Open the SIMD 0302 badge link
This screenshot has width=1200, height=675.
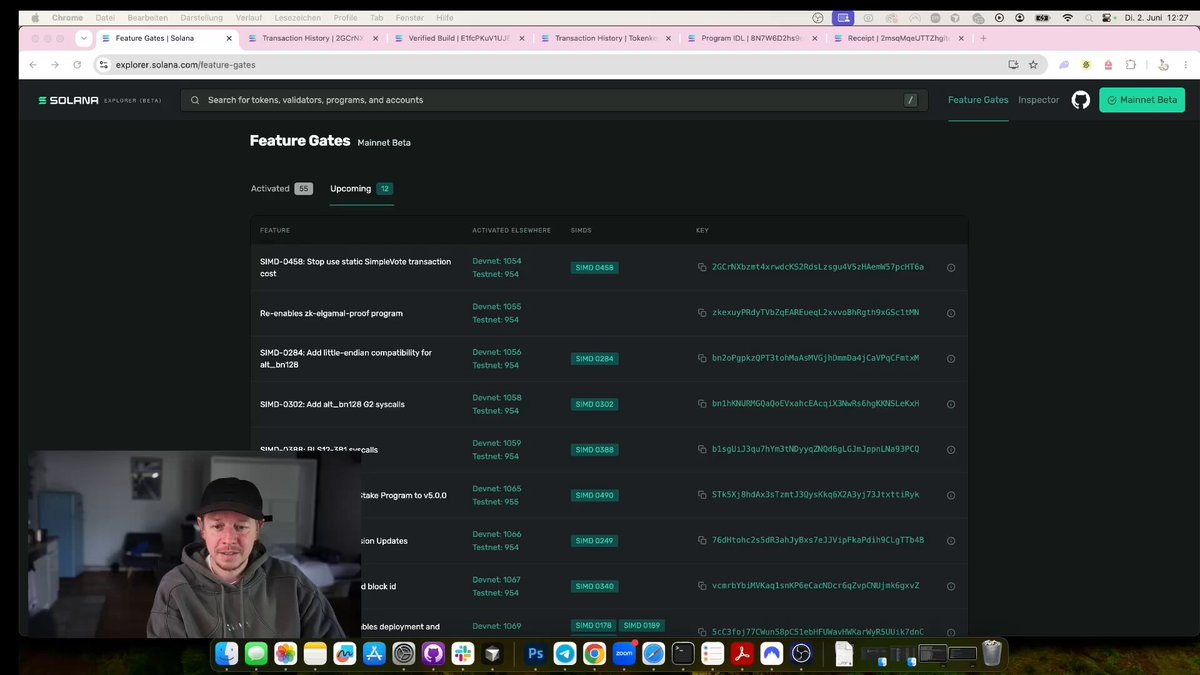click(595, 404)
